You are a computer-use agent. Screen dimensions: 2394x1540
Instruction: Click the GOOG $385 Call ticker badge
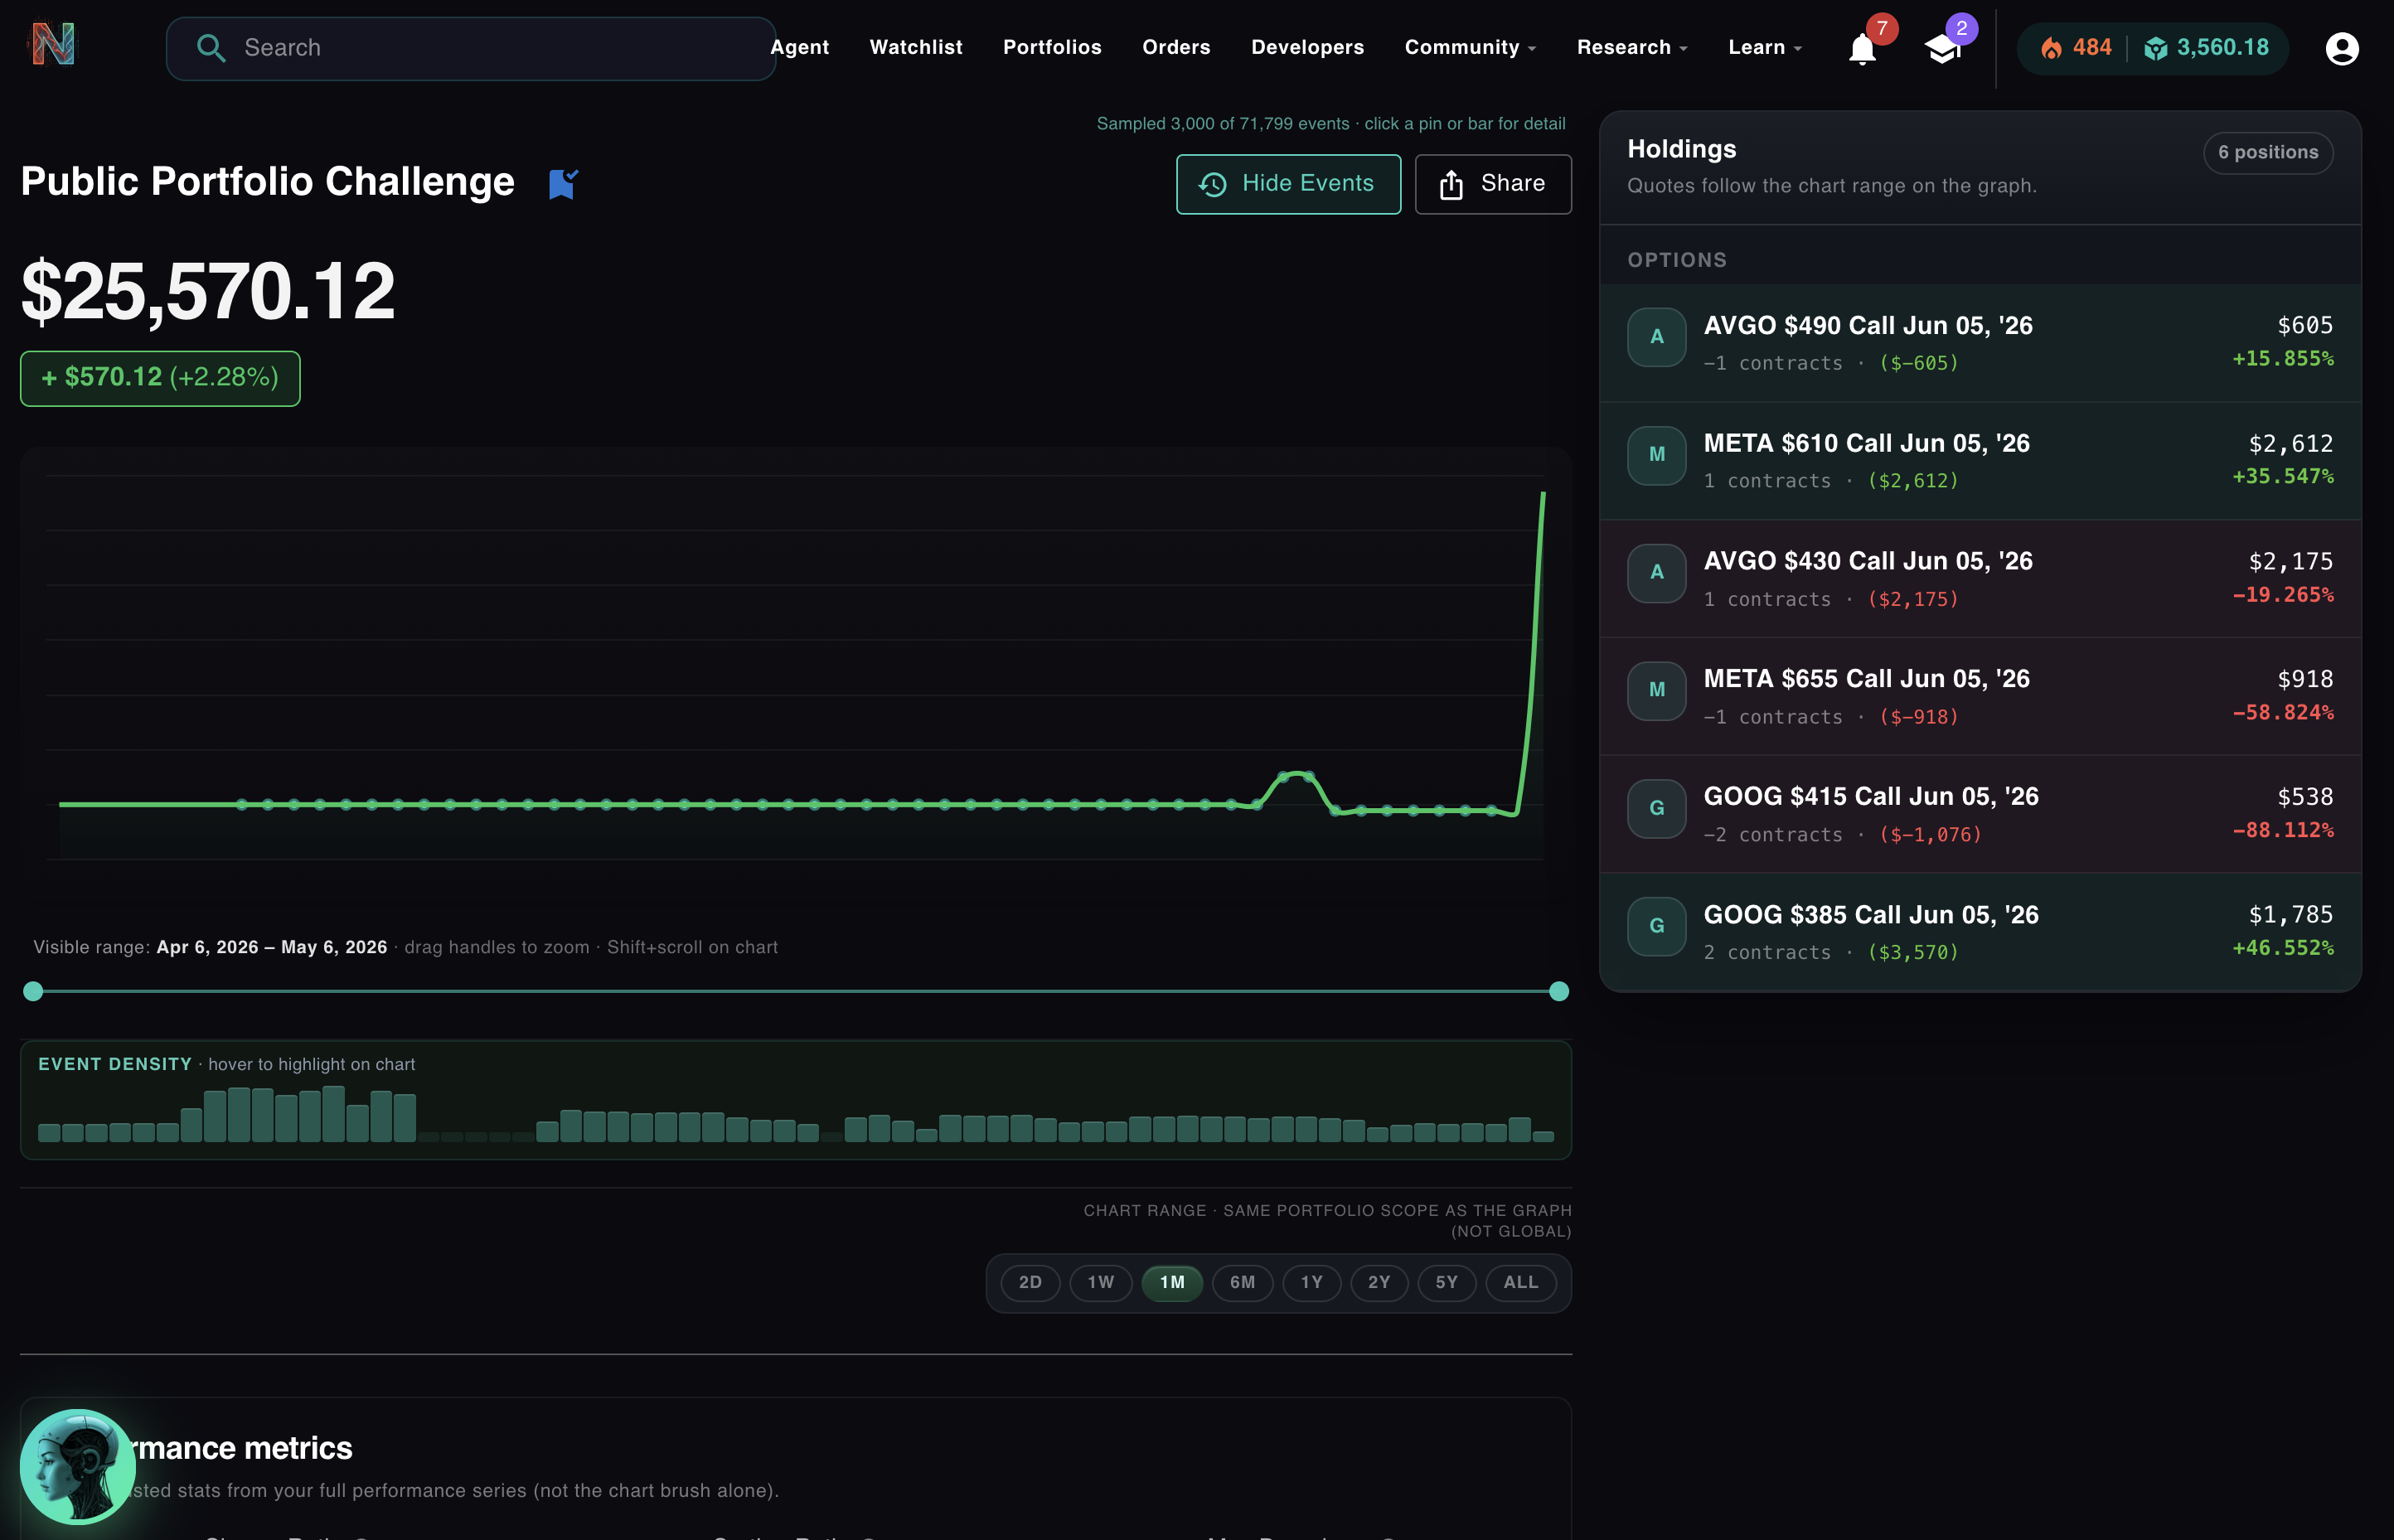tap(1657, 926)
